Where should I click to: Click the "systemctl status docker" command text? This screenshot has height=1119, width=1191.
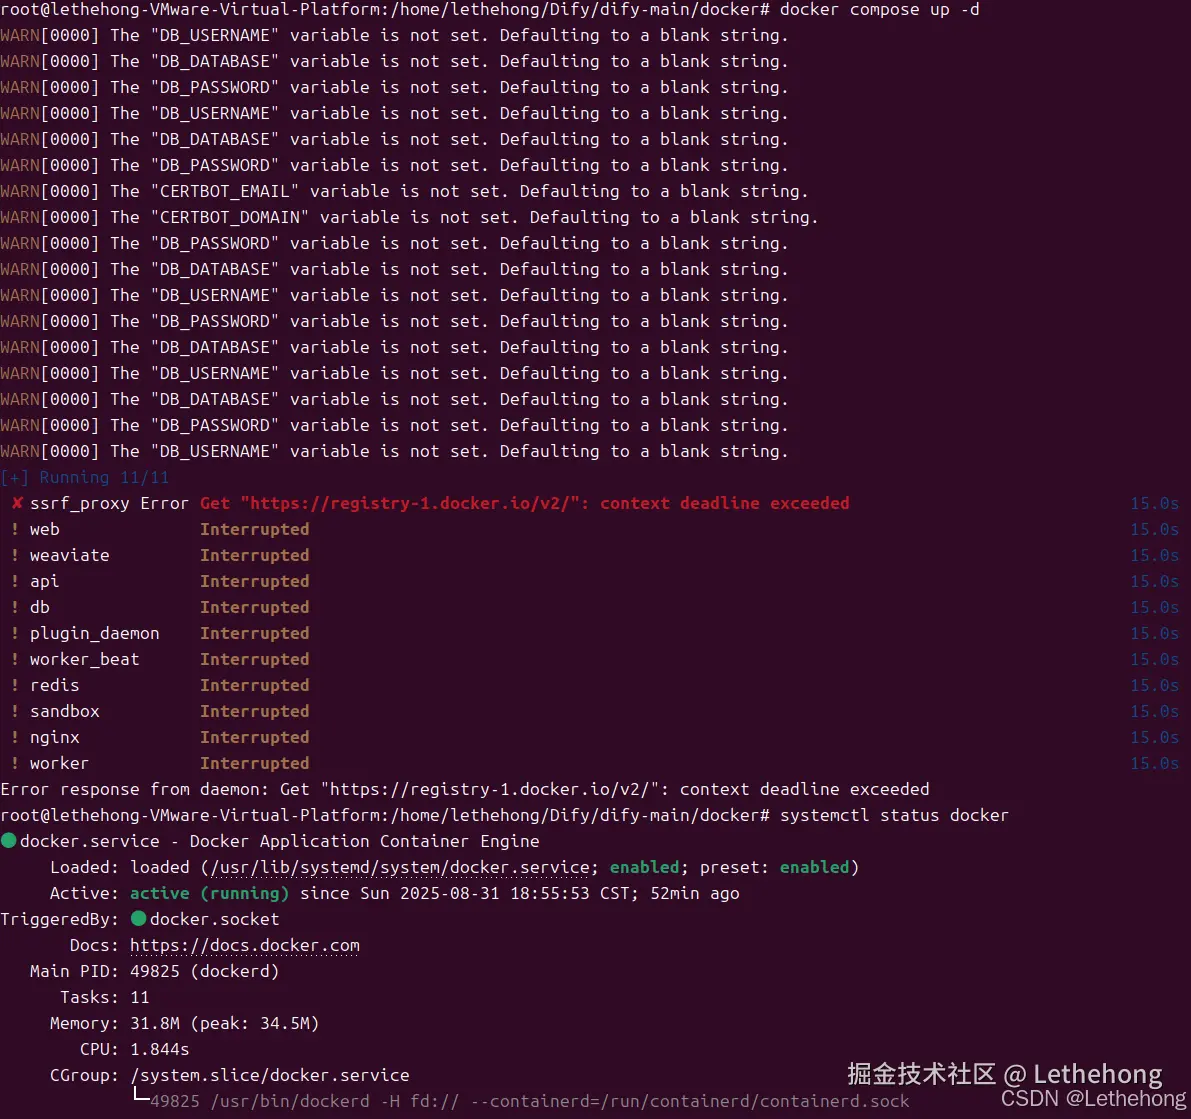[x=894, y=815]
